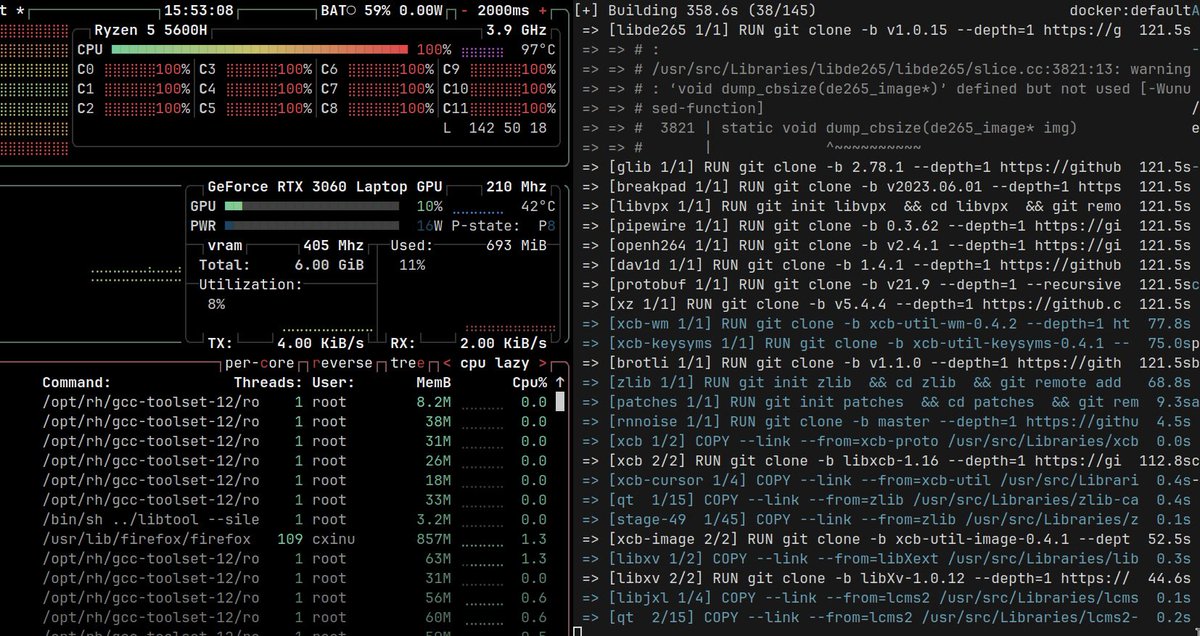The width and height of the screenshot is (1200, 636).
Task: Click the C0 core usage meter
Action: 134,70
